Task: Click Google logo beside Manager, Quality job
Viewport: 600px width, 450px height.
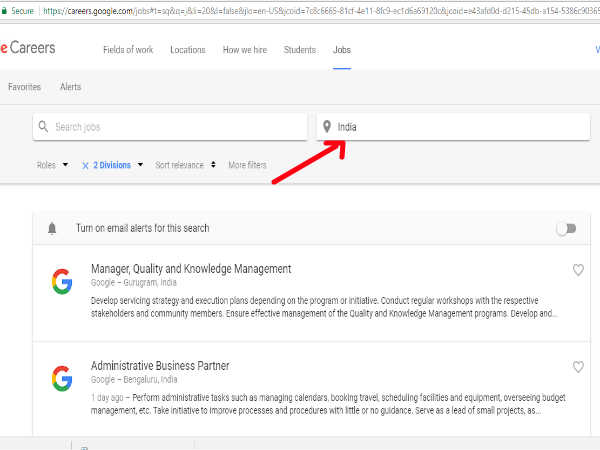Action: (62, 282)
